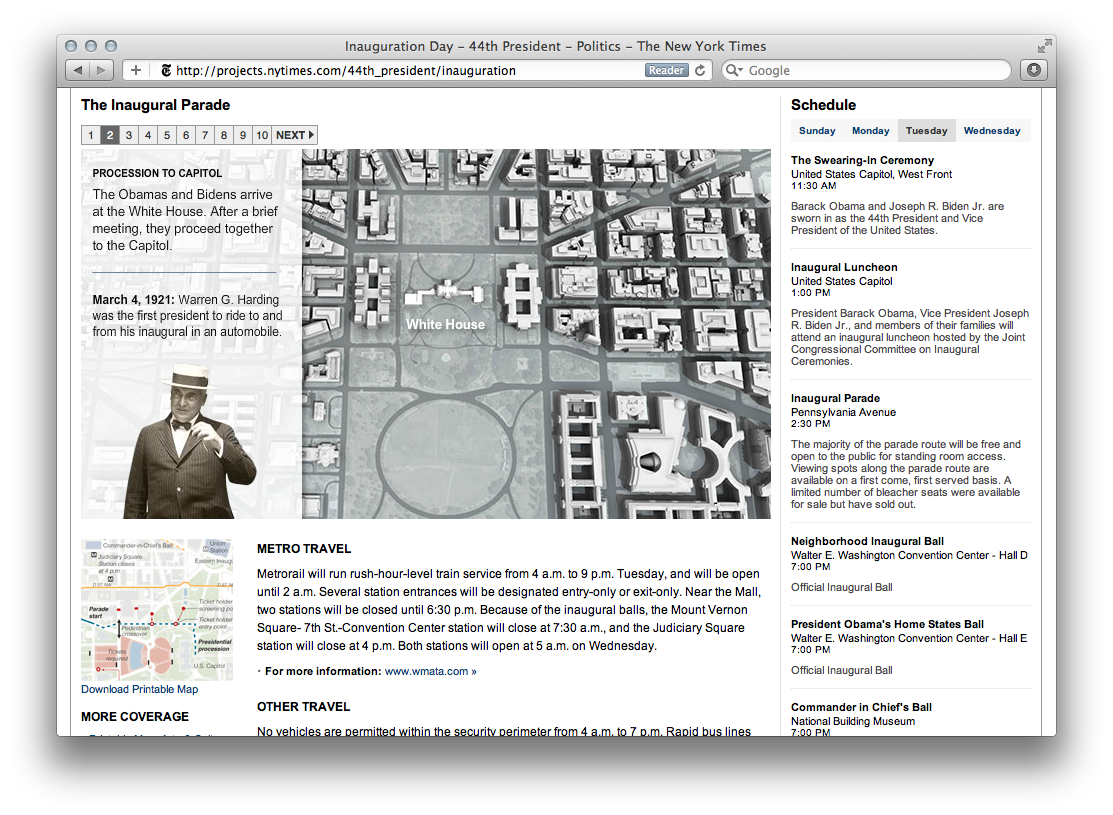Click the Download Printable Map link
This screenshot has width=1113, height=815.
click(x=140, y=689)
